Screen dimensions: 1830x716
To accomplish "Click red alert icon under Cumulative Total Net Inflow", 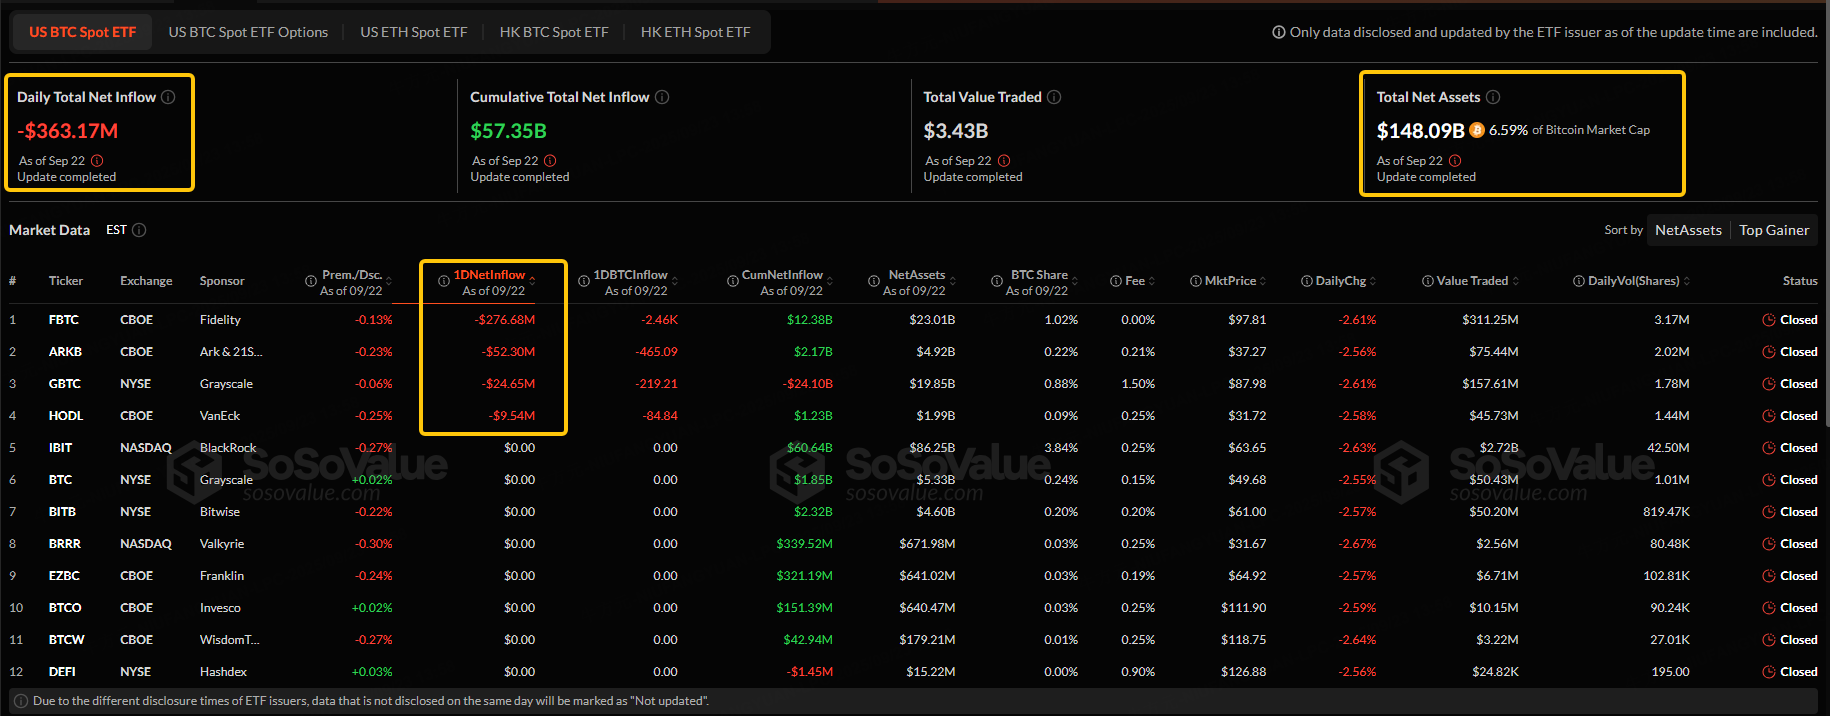I will (550, 161).
